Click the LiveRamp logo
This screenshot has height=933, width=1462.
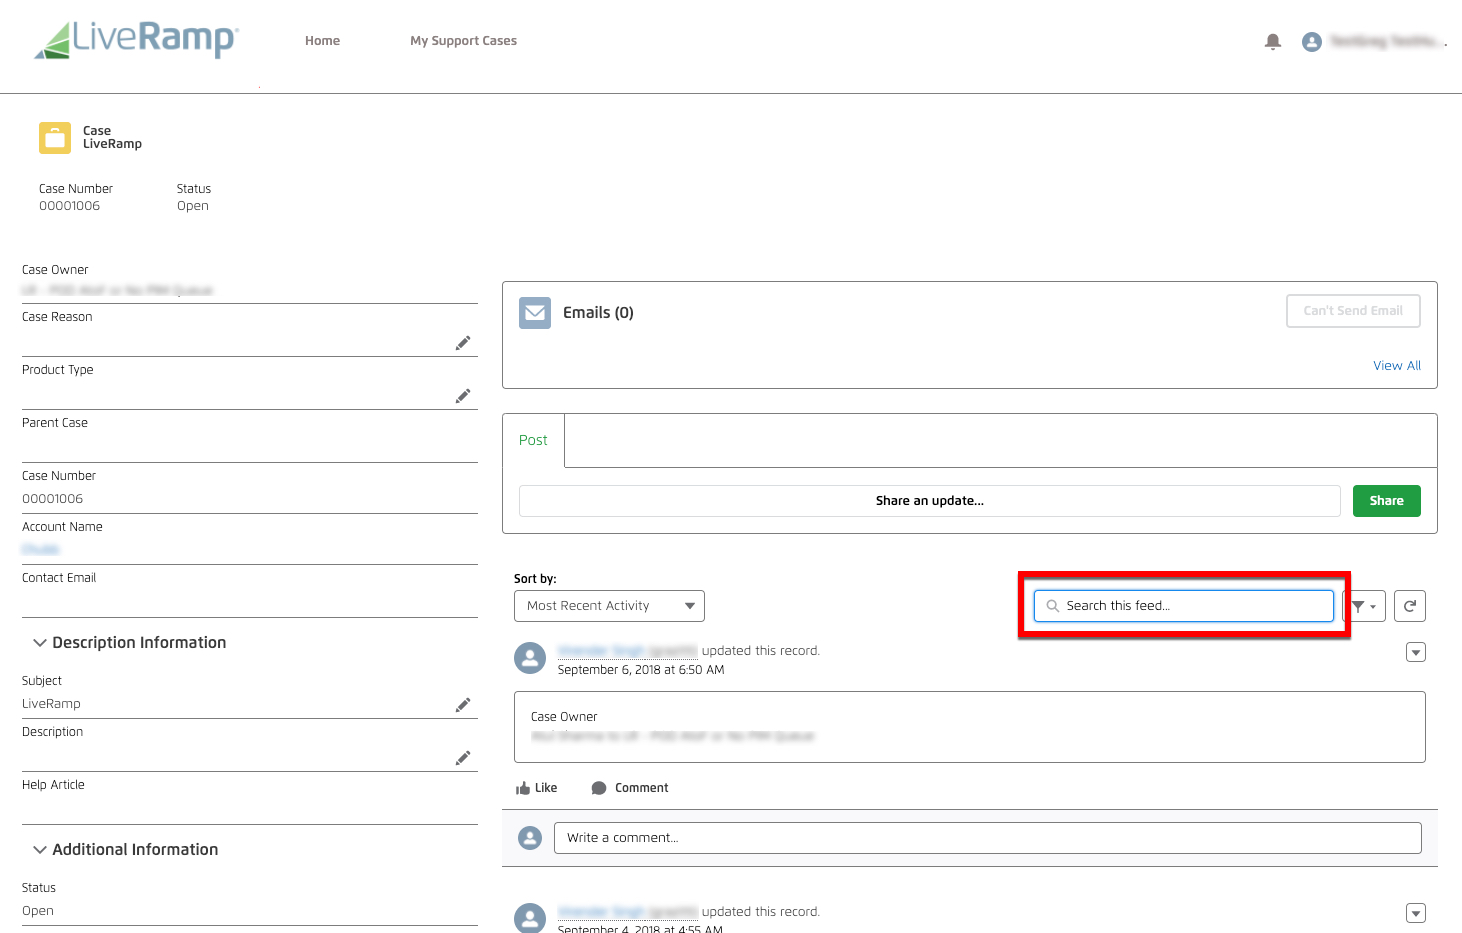click(x=137, y=40)
